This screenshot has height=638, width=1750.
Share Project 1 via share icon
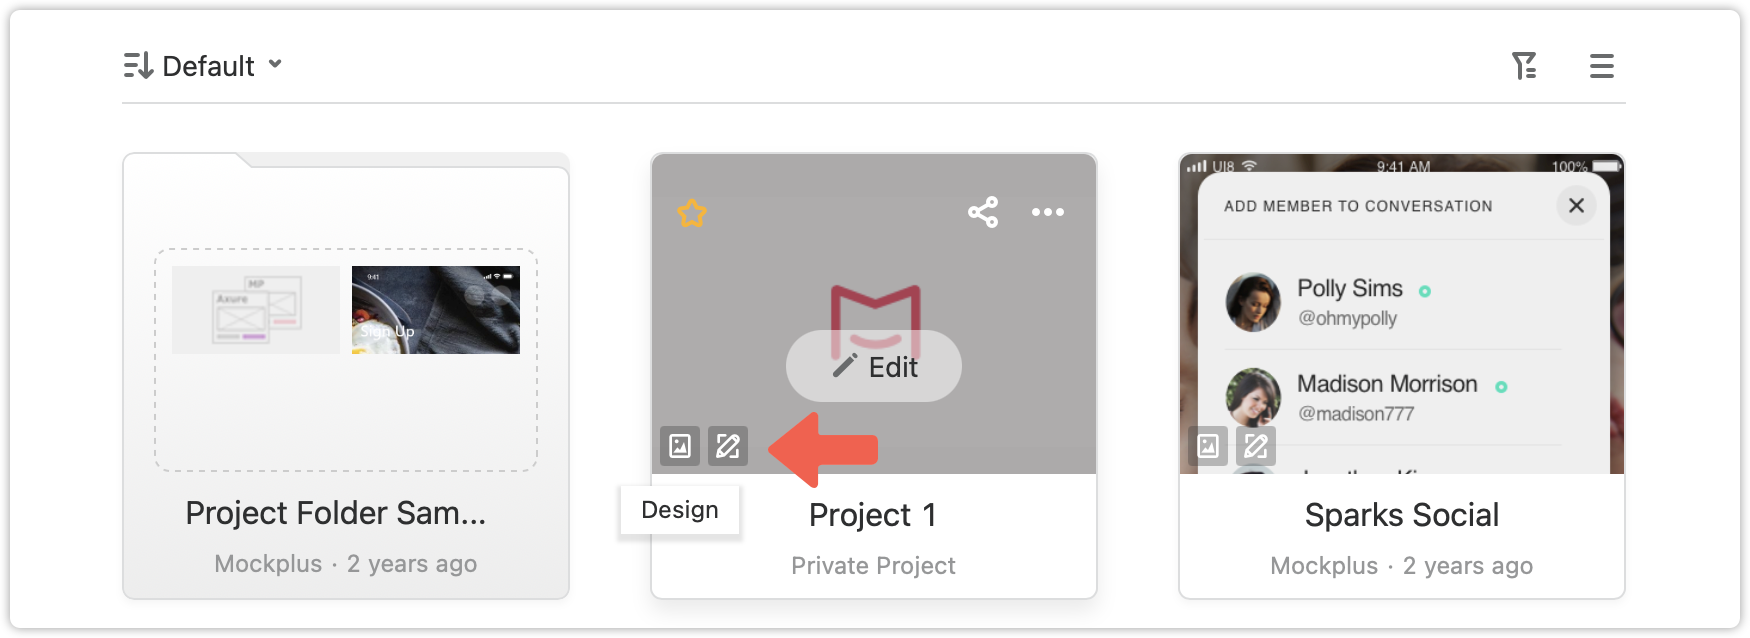(x=983, y=212)
